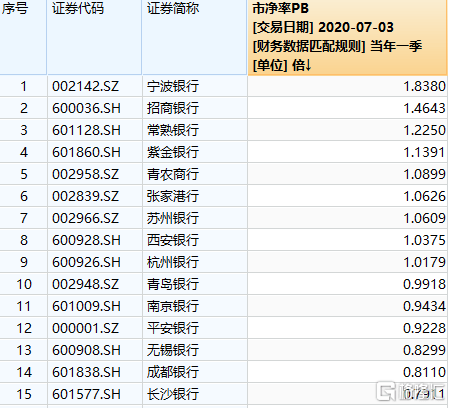Select row number 4
The image size is (451, 408).
point(23,152)
